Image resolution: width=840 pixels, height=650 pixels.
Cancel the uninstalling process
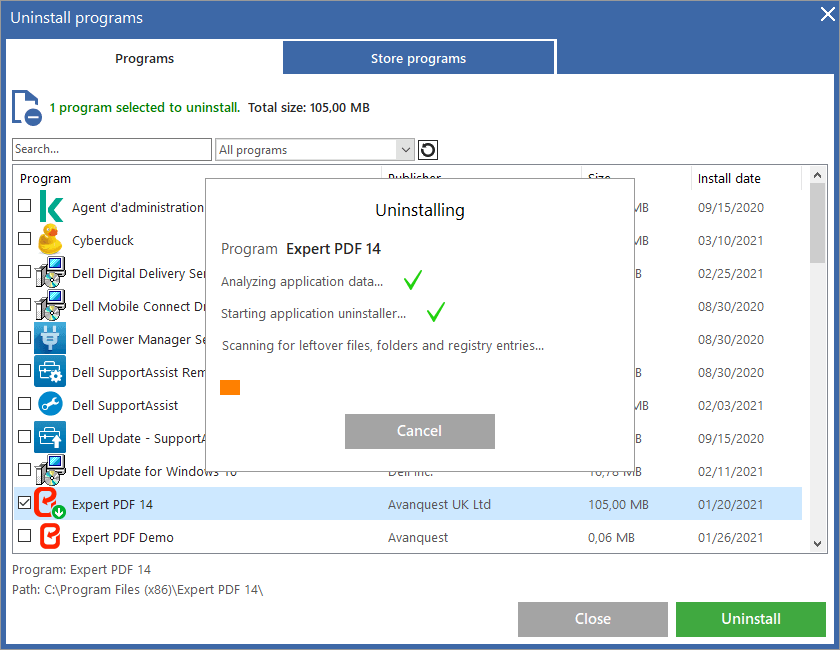(x=420, y=431)
